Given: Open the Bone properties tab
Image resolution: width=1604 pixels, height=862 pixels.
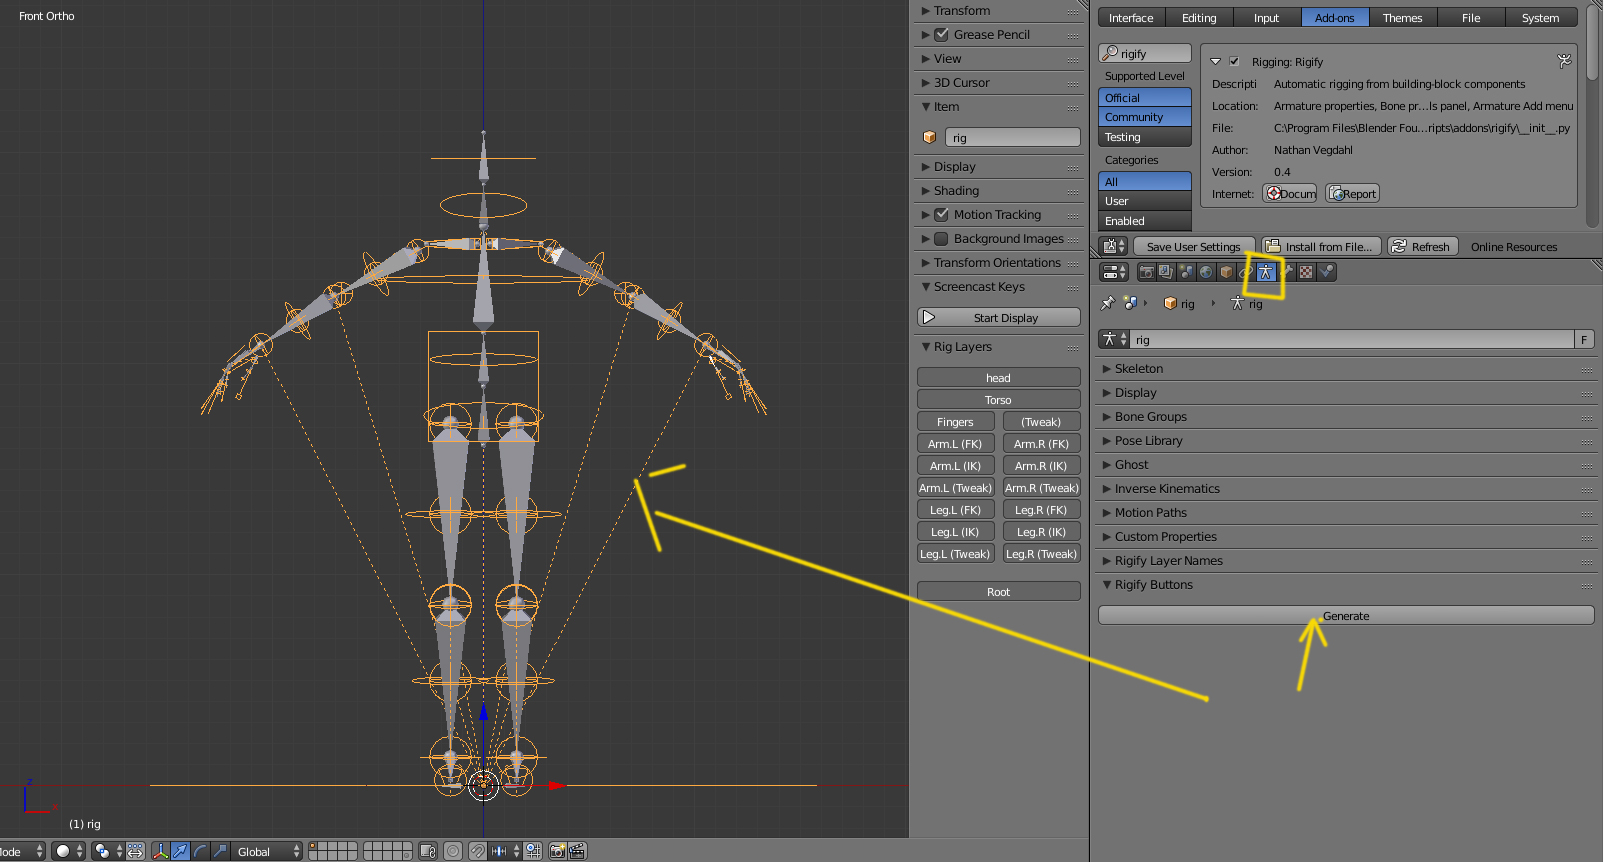Looking at the screenshot, I should tap(1287, 272).
